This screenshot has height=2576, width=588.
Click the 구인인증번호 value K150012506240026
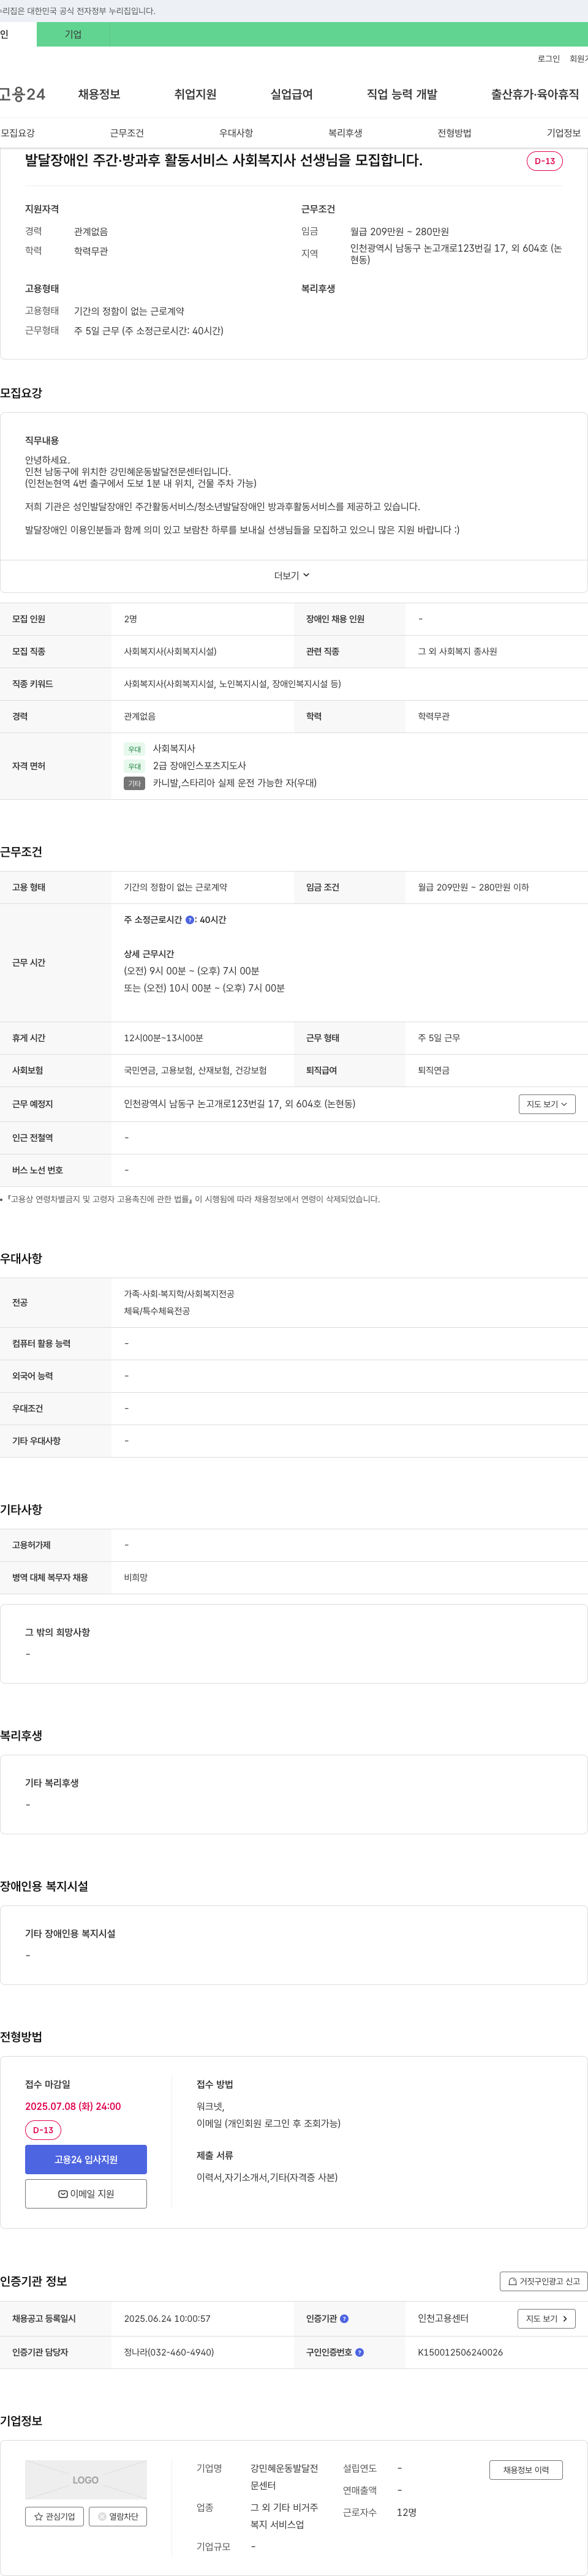pyautogui.click(x=460, y=2352)
